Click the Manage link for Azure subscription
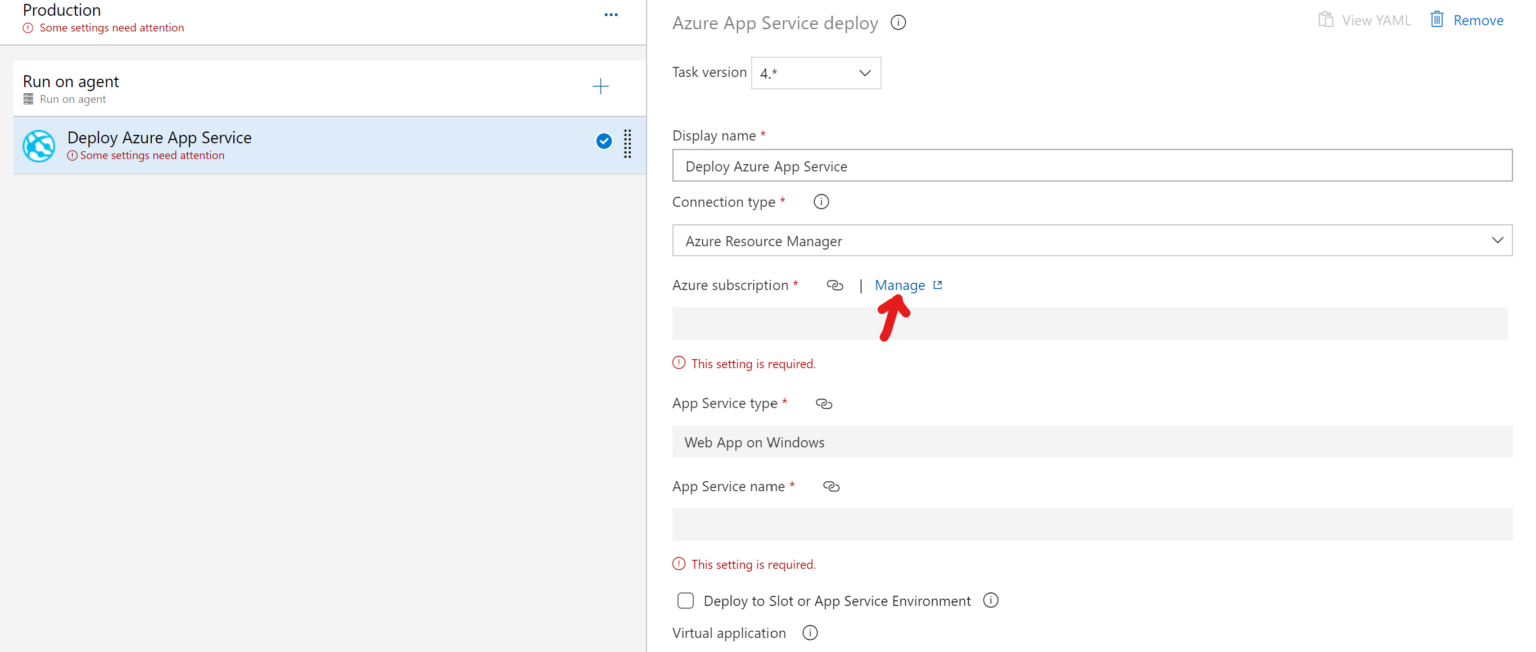 [900, 286]
